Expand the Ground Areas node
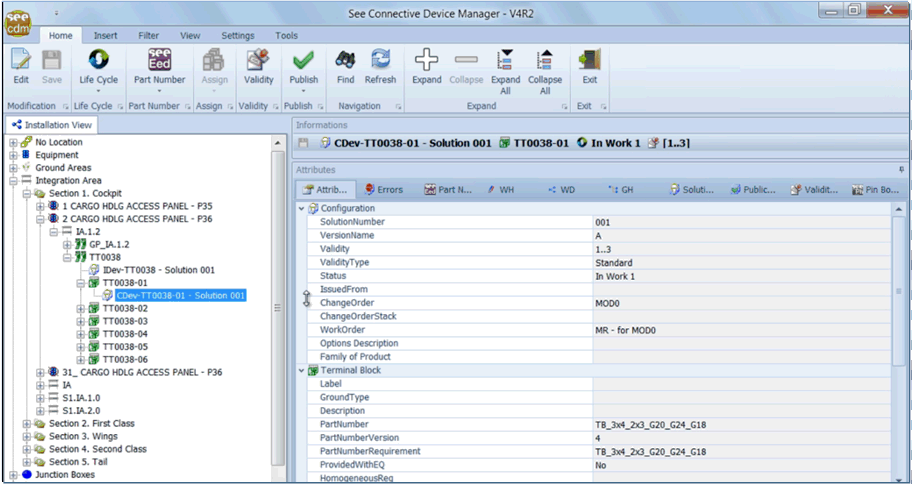This screenshot has height=484, width=912. point(13,168)
